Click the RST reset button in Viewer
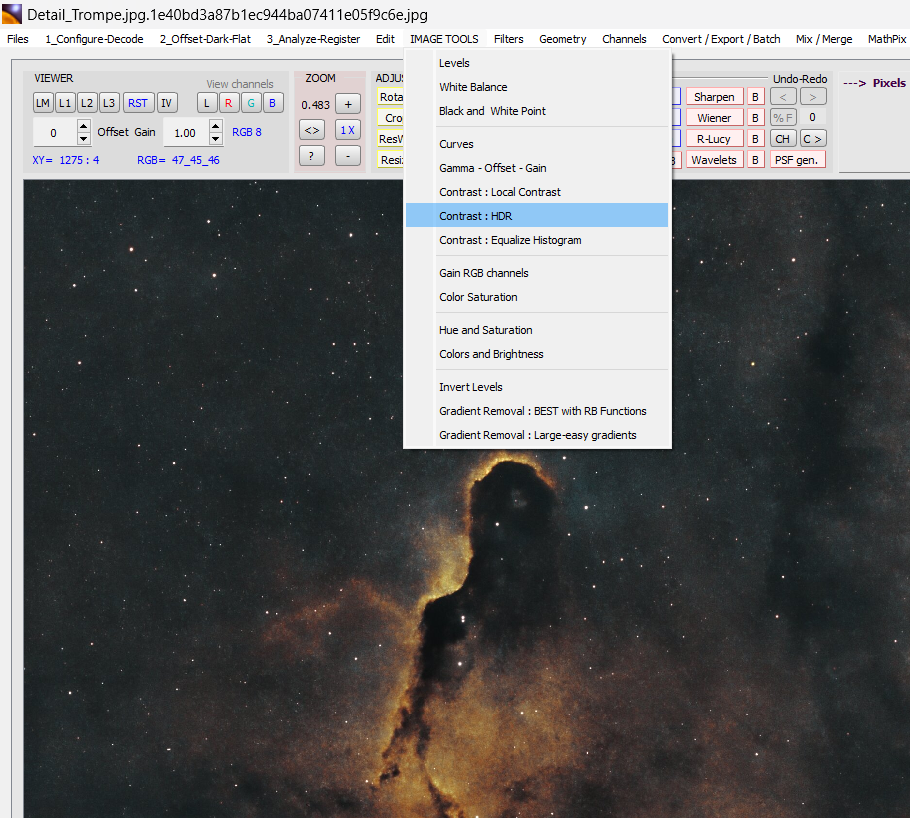The width and height of the screenshot is (910, 818). (138, 103)
